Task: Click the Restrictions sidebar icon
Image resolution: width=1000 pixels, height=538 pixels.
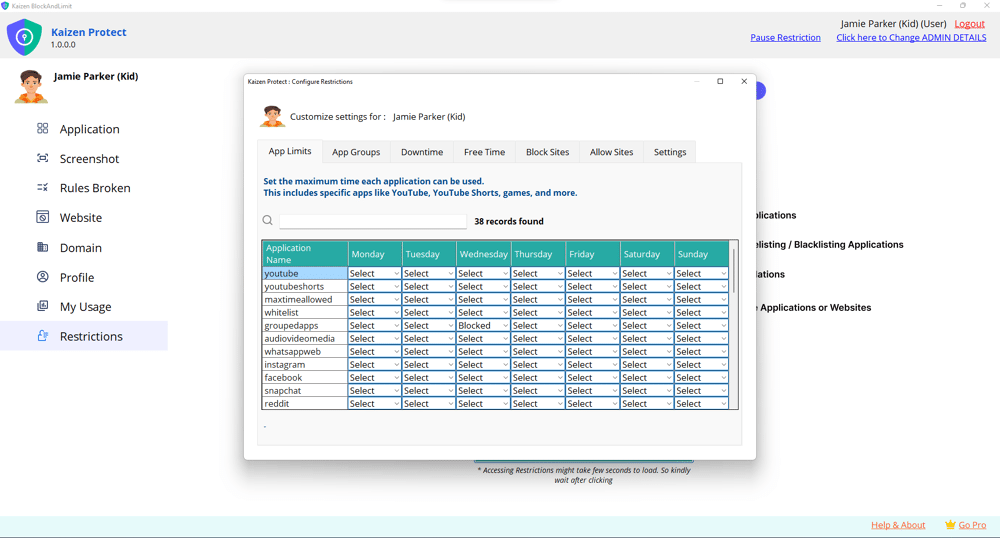Action: (x=42, y=336)
